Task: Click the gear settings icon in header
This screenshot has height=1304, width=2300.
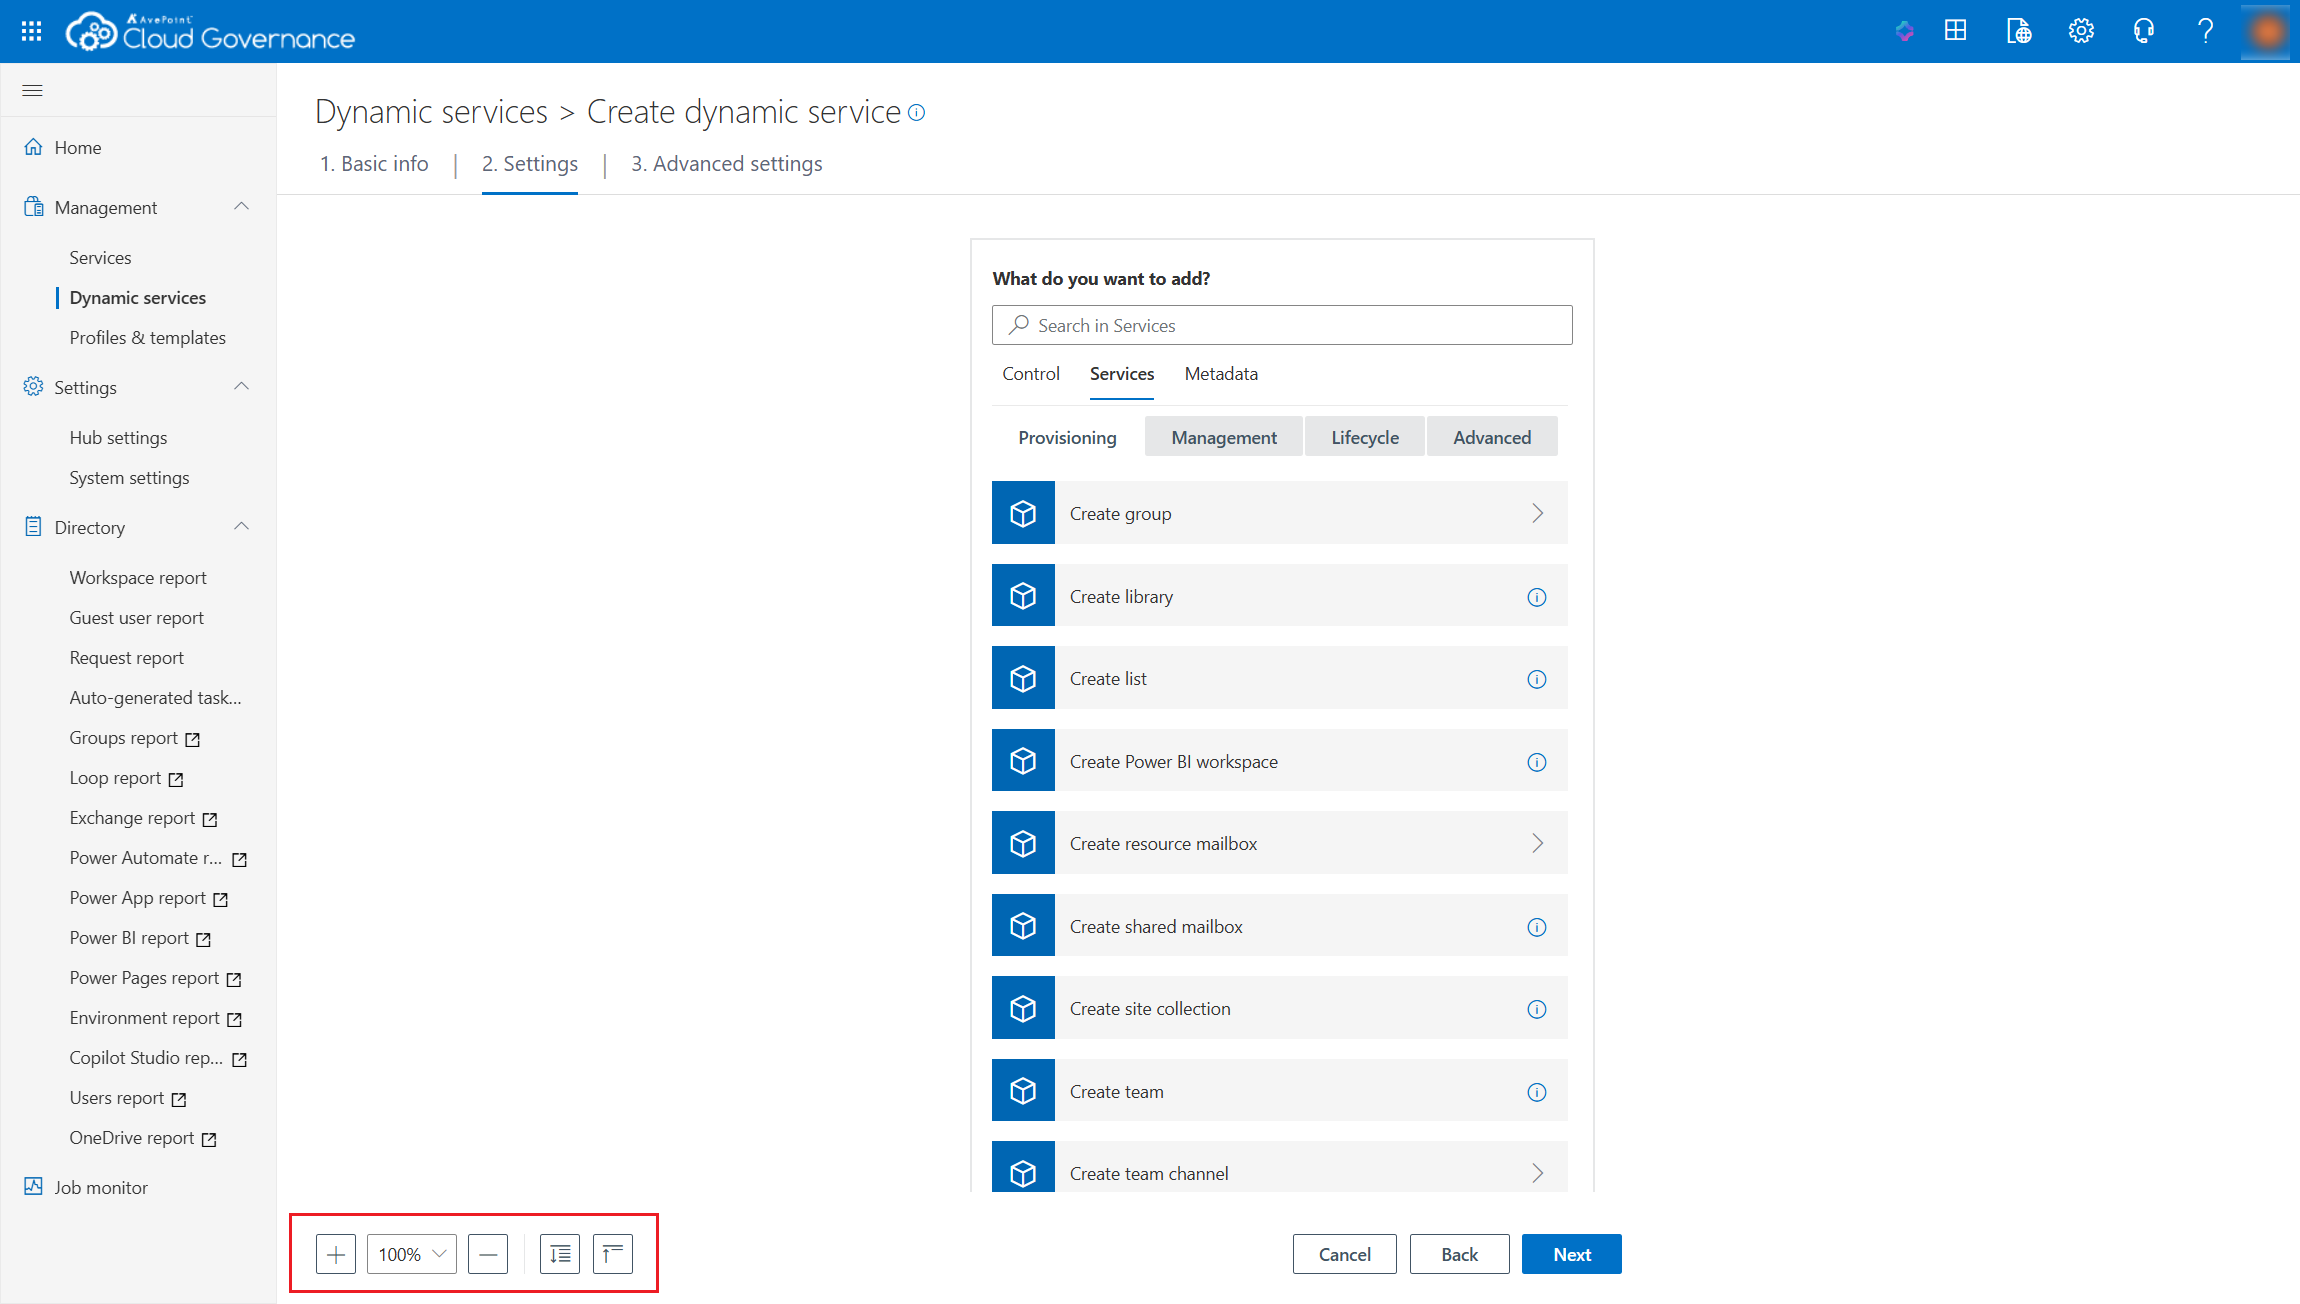Action: [2081, 31]
